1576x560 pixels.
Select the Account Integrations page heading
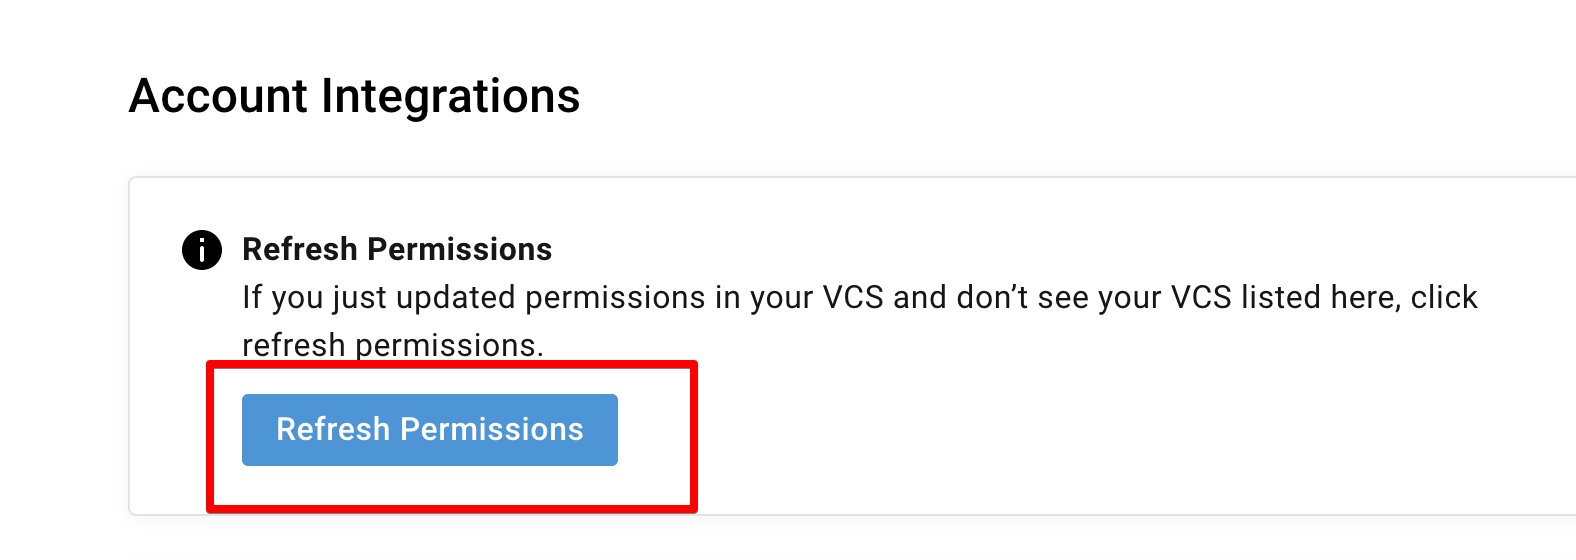coord(354,97)
